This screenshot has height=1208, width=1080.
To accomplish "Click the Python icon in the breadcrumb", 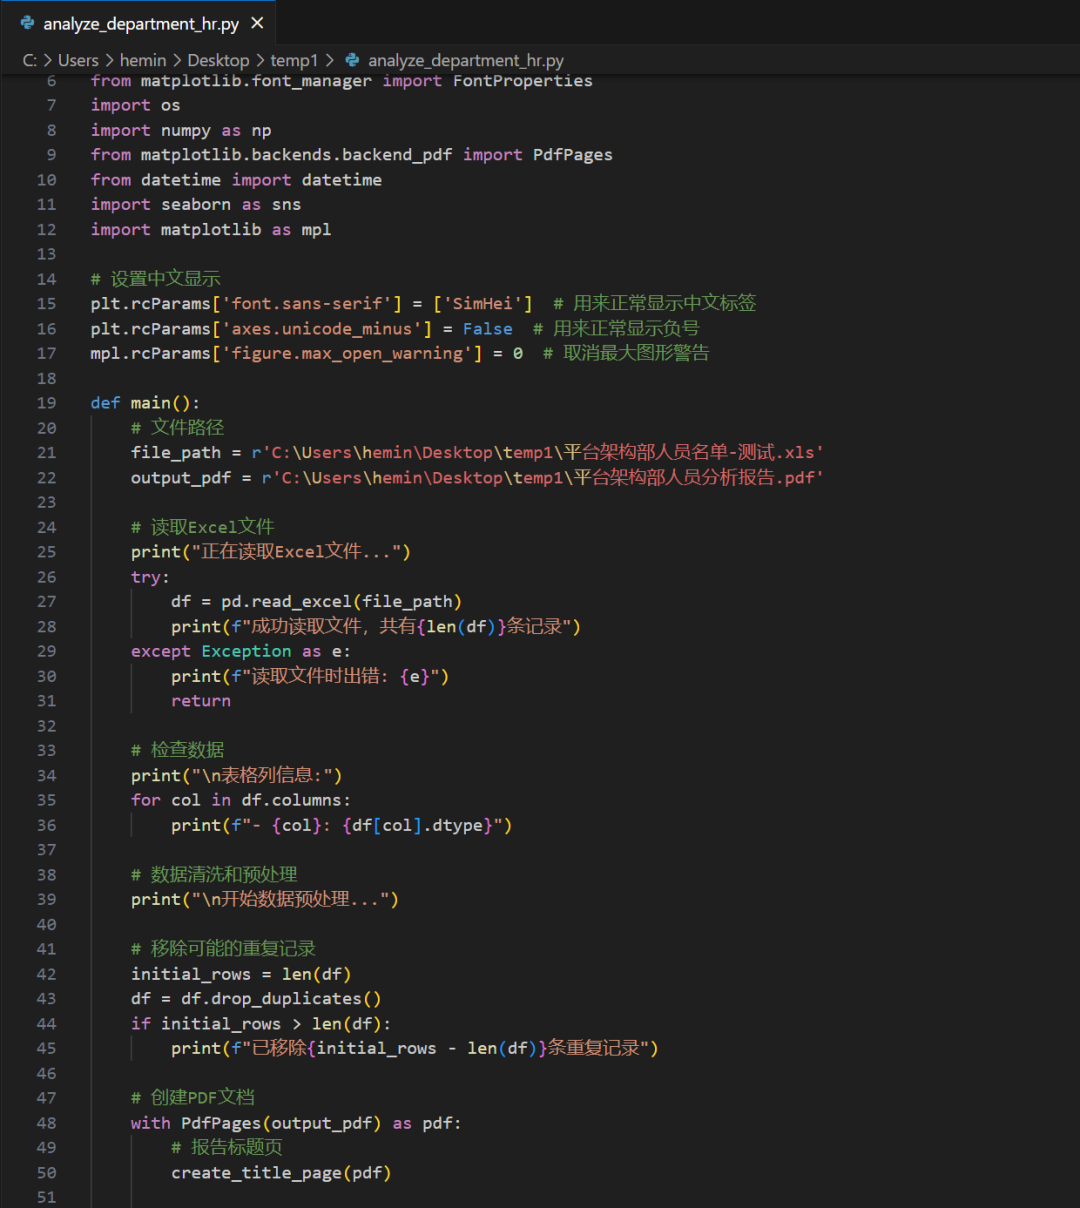I will click(352, 60).
